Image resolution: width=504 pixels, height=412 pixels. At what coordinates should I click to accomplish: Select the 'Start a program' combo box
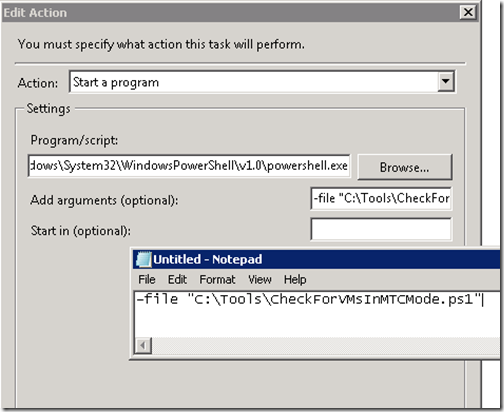(x=262, y=82)
